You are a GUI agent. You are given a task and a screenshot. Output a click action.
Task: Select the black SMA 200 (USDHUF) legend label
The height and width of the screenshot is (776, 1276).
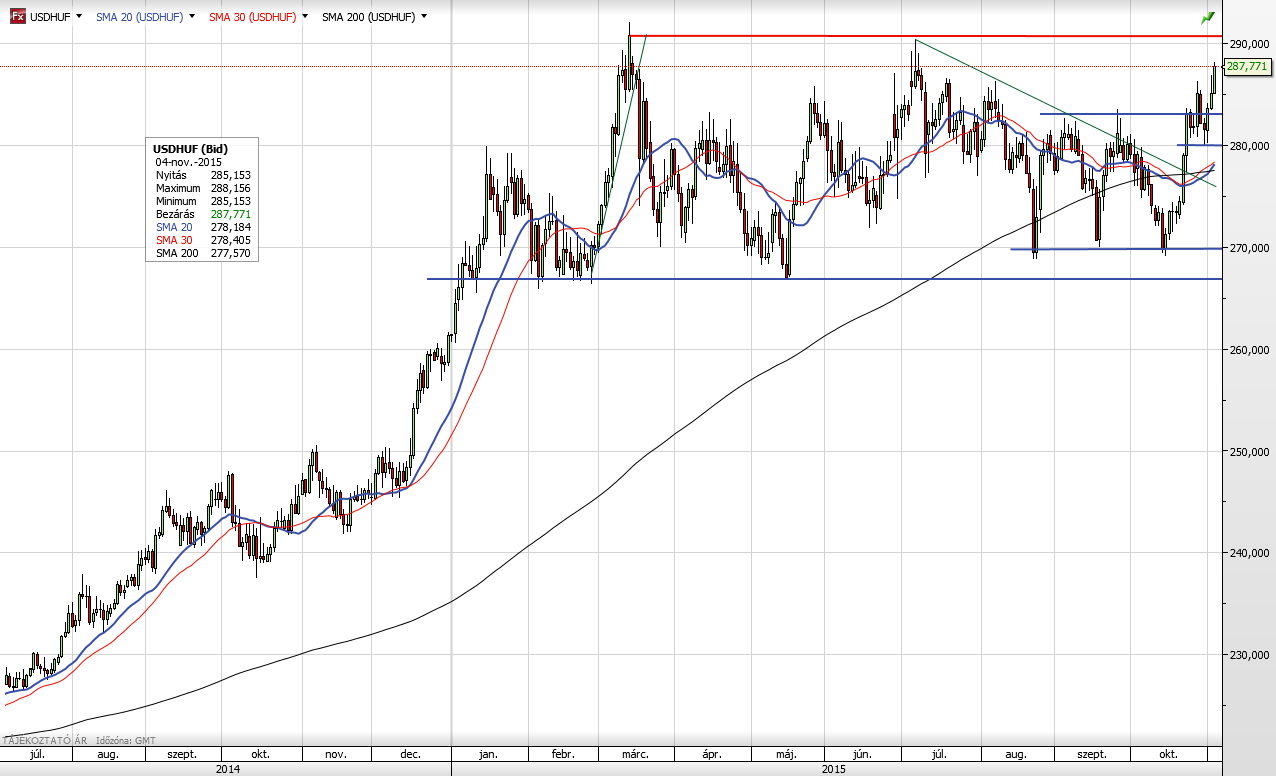pos(369,17)
